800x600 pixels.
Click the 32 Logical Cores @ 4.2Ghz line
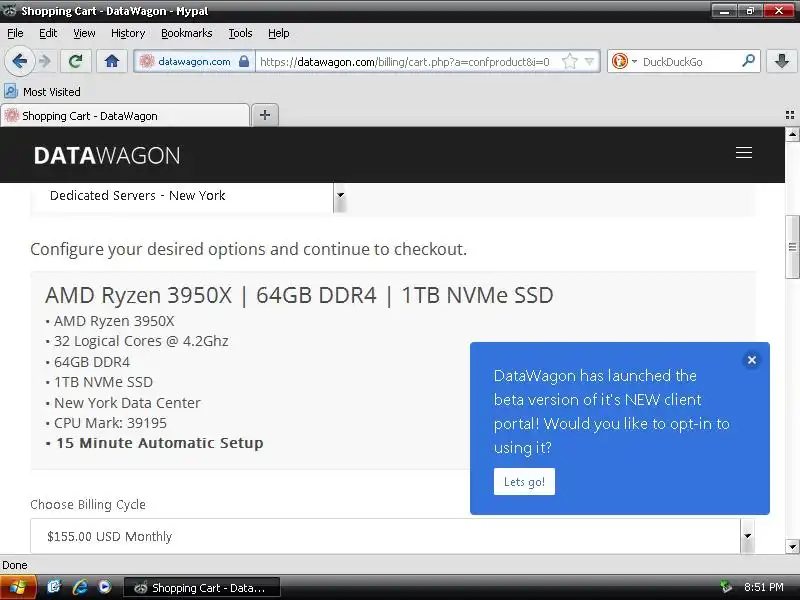point(141,341)
